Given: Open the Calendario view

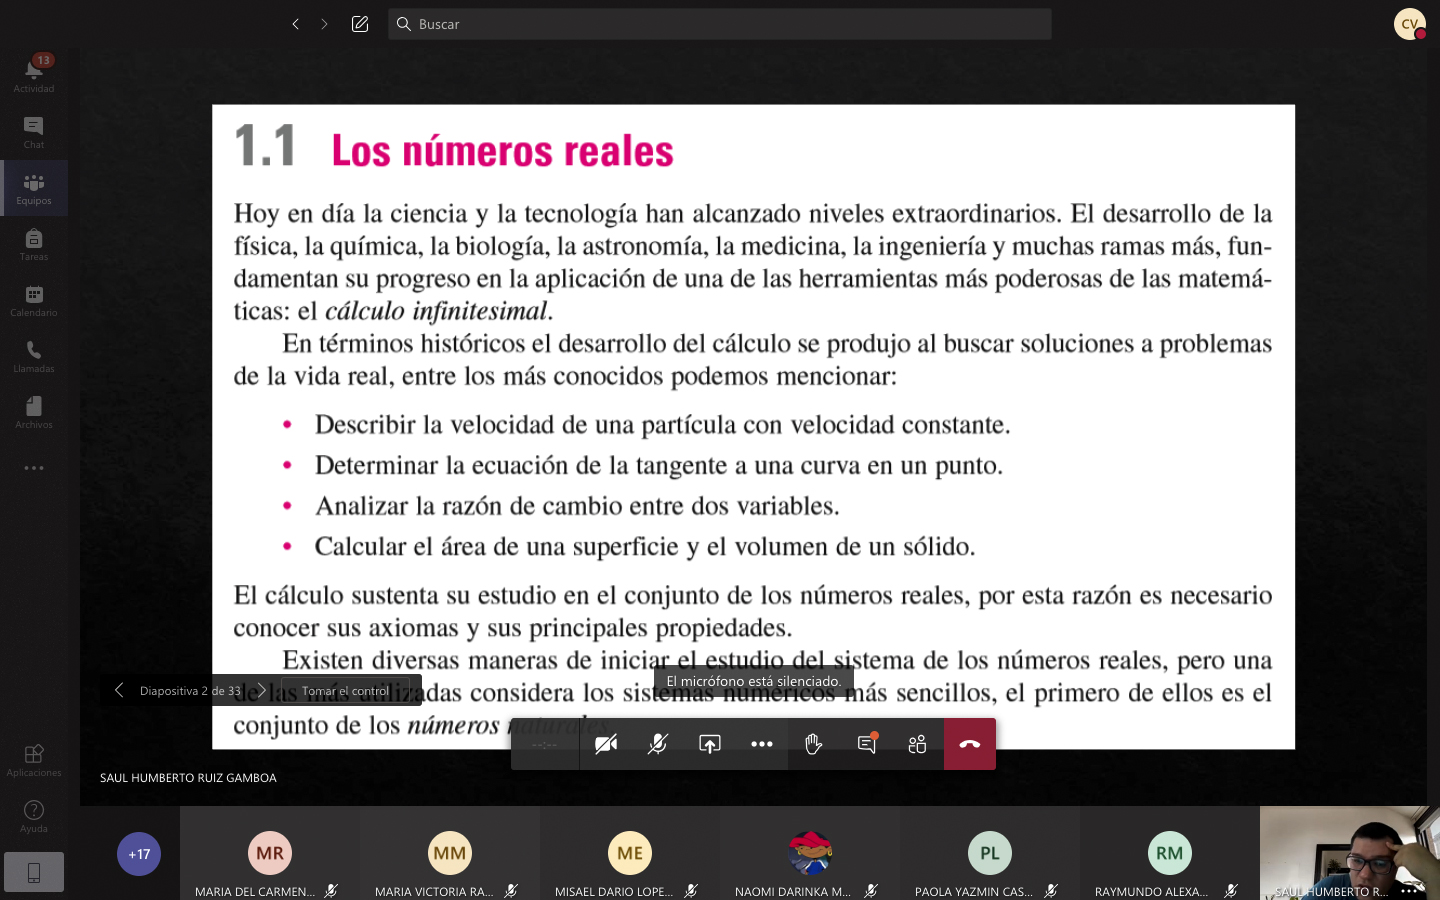Looking at the screenshot, I should [34, 300].
